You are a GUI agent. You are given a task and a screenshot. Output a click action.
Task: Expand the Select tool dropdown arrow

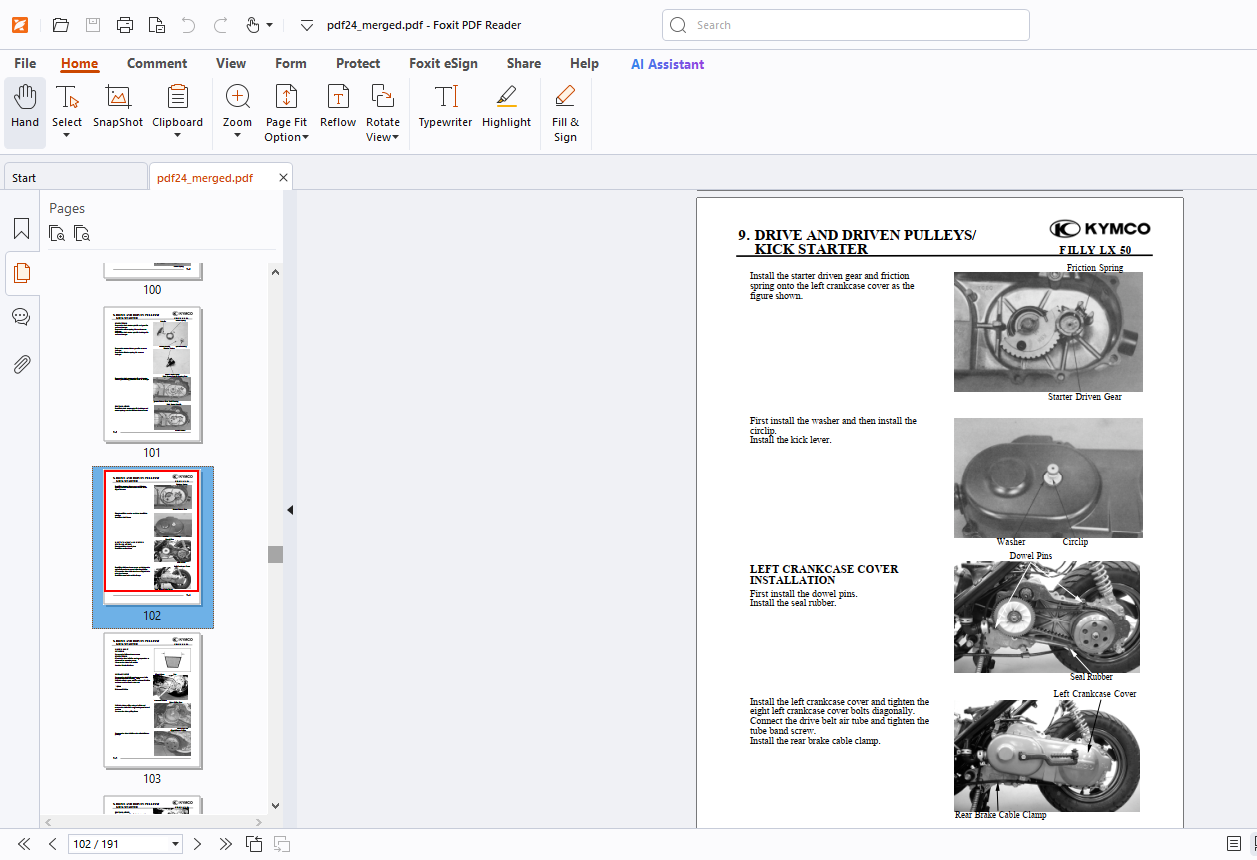click(x=67, y=136)
